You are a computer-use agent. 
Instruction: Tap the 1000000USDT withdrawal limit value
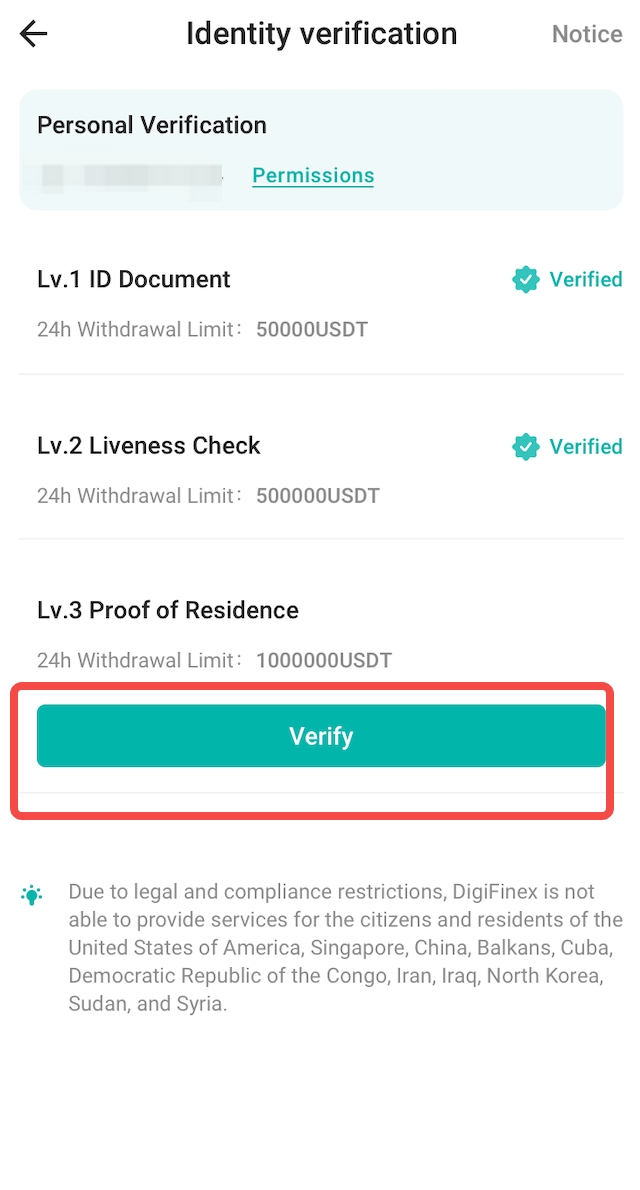(324, 660)
